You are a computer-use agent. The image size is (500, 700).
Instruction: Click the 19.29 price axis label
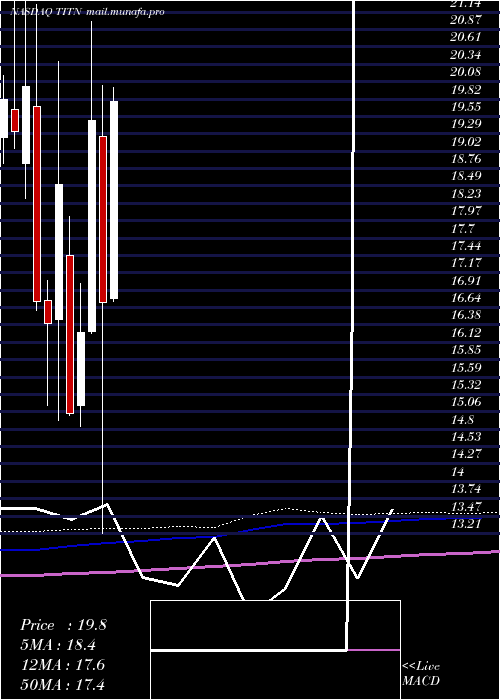(466, 124)
